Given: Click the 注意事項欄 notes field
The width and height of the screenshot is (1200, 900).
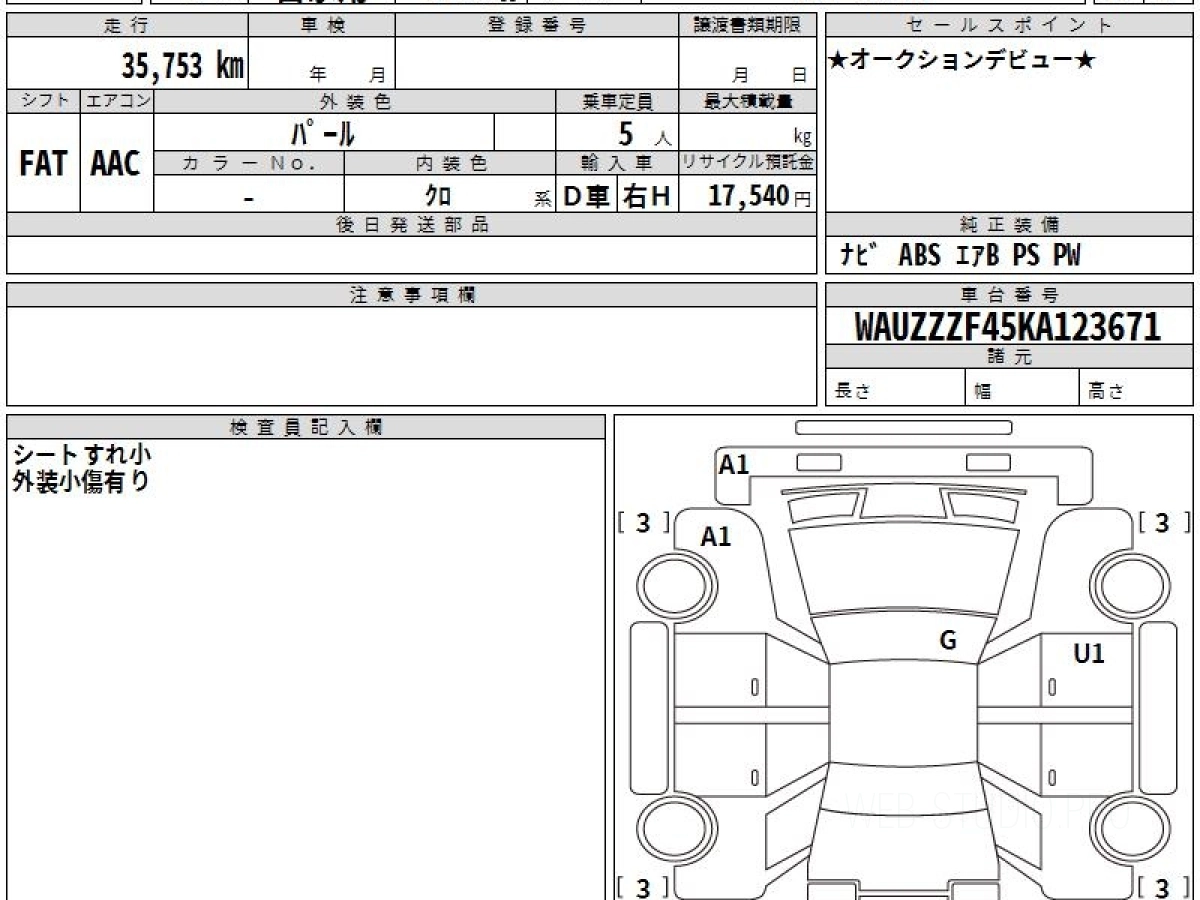Looking at the screenshot, I should click(412, 355).
